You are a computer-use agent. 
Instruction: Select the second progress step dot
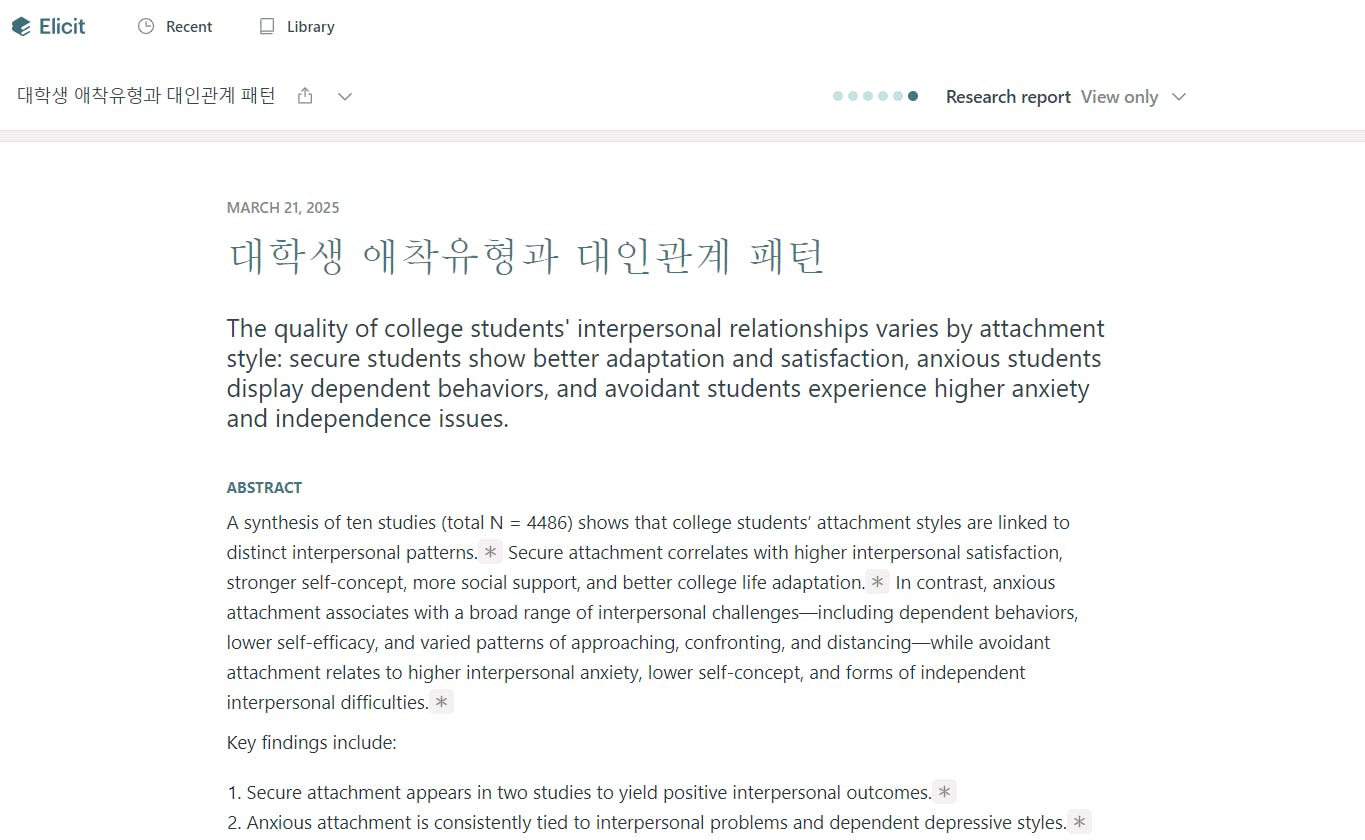[x=853, y=96]
